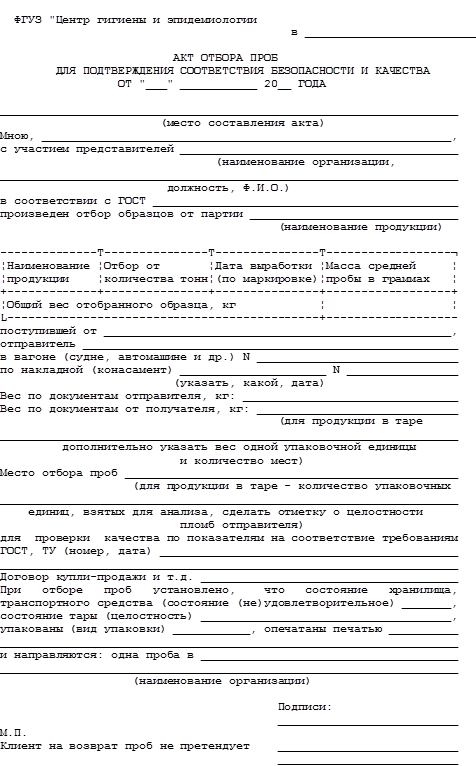
Task: Click the blank after 'Договор купли-продажи и т.д.'
Action: (x=329, y=577)
